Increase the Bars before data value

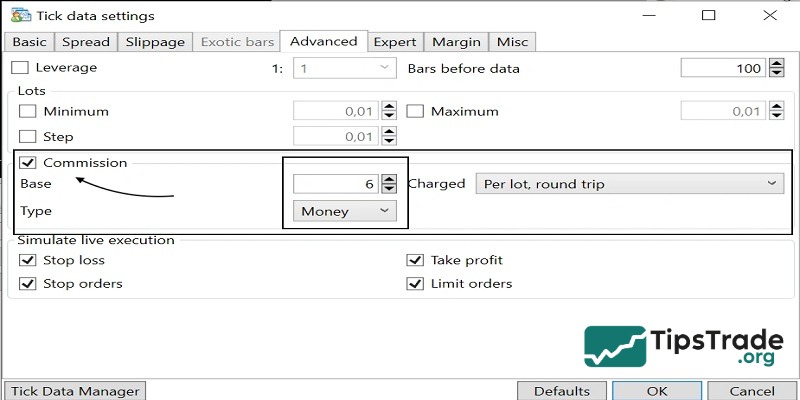778,63
